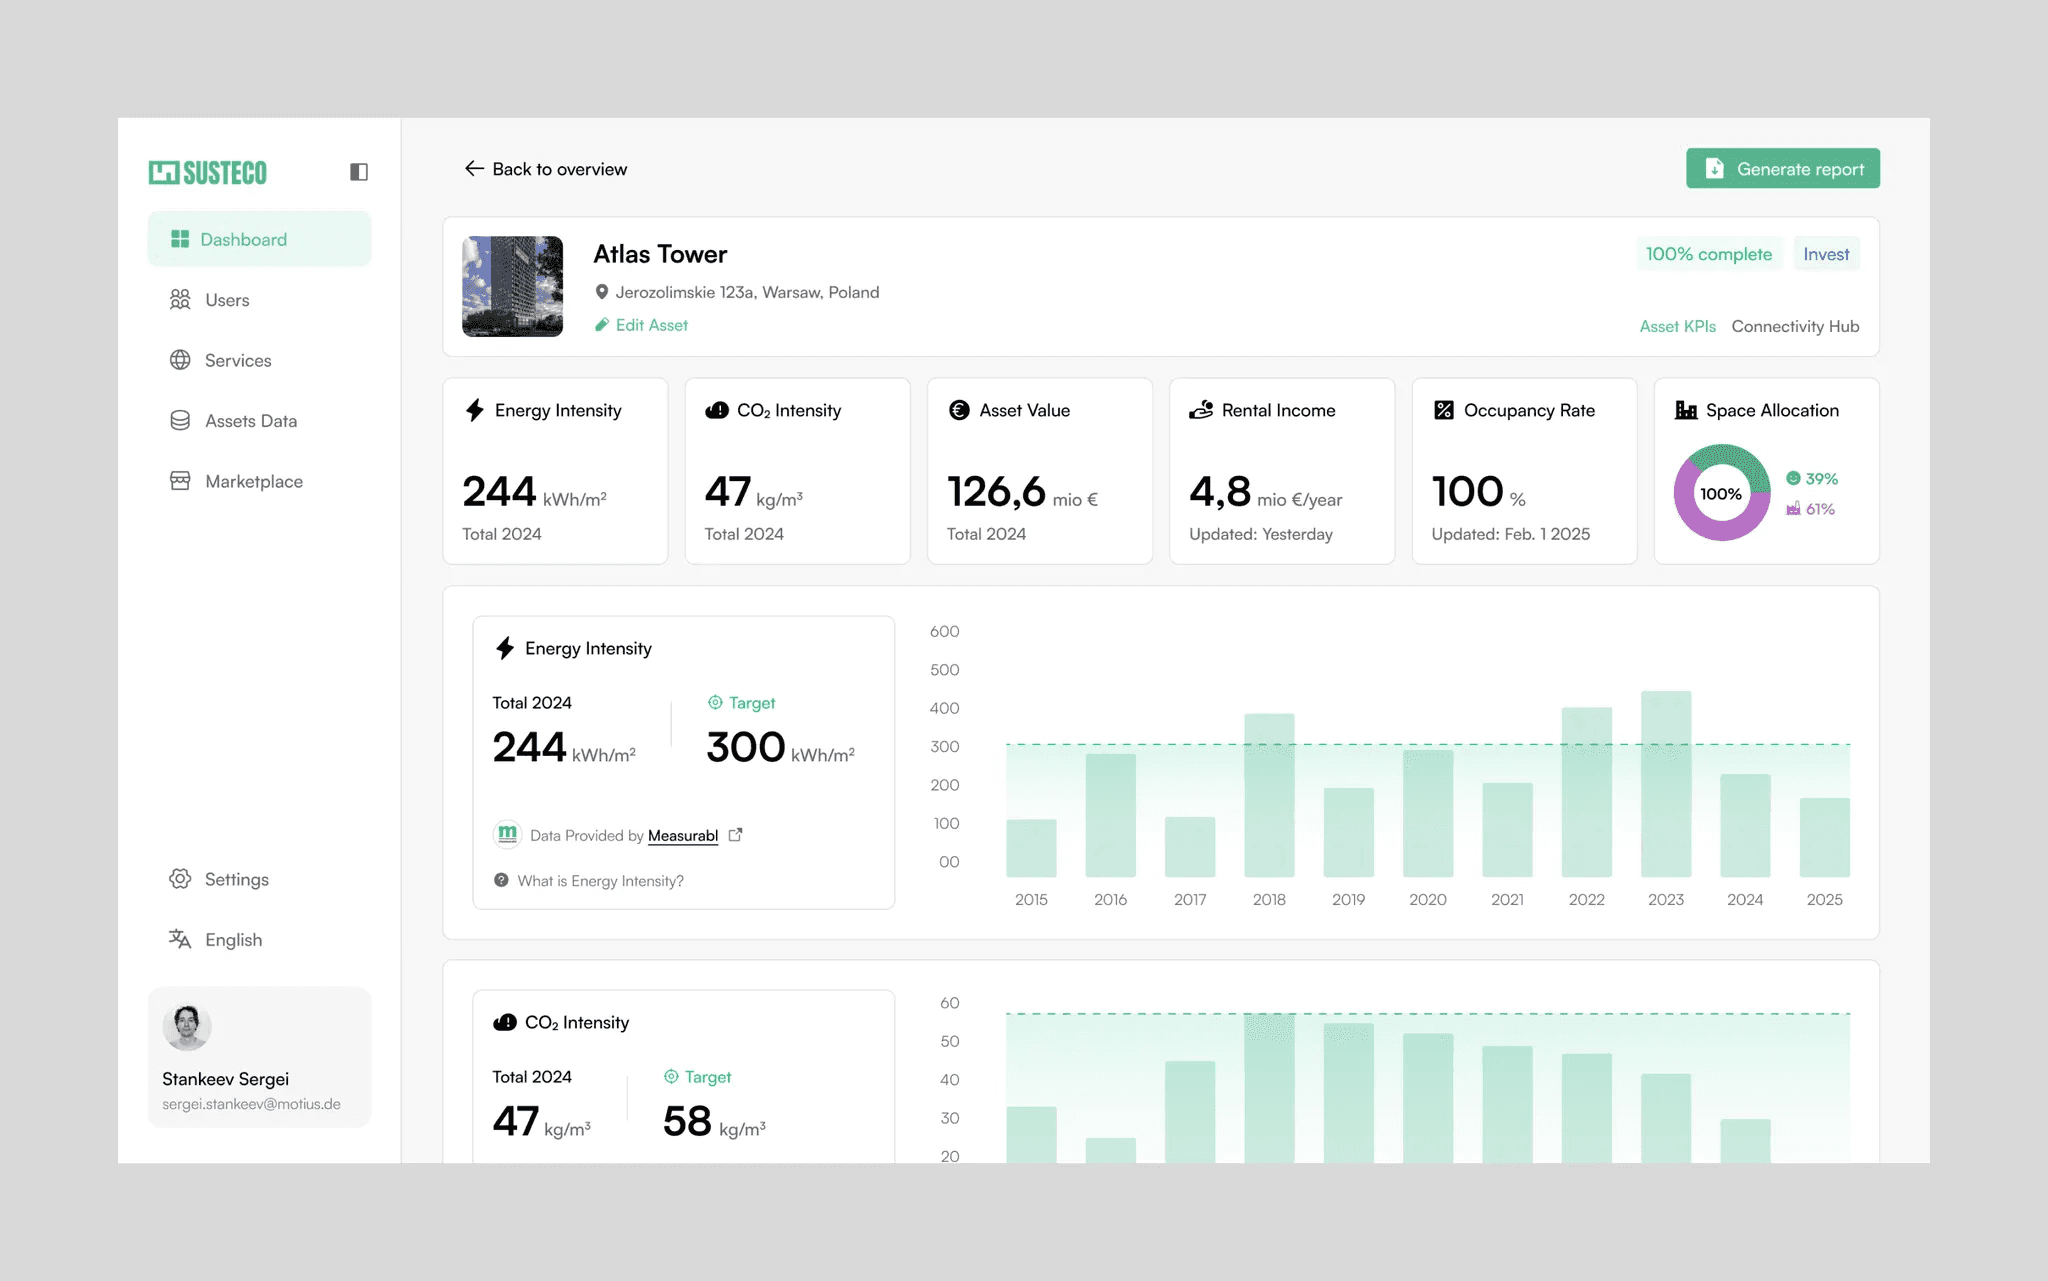Select the Dashboard menu item
Image resolution: width=2048 pixels, height=1281 pixels.
click(x=259, y=239)
